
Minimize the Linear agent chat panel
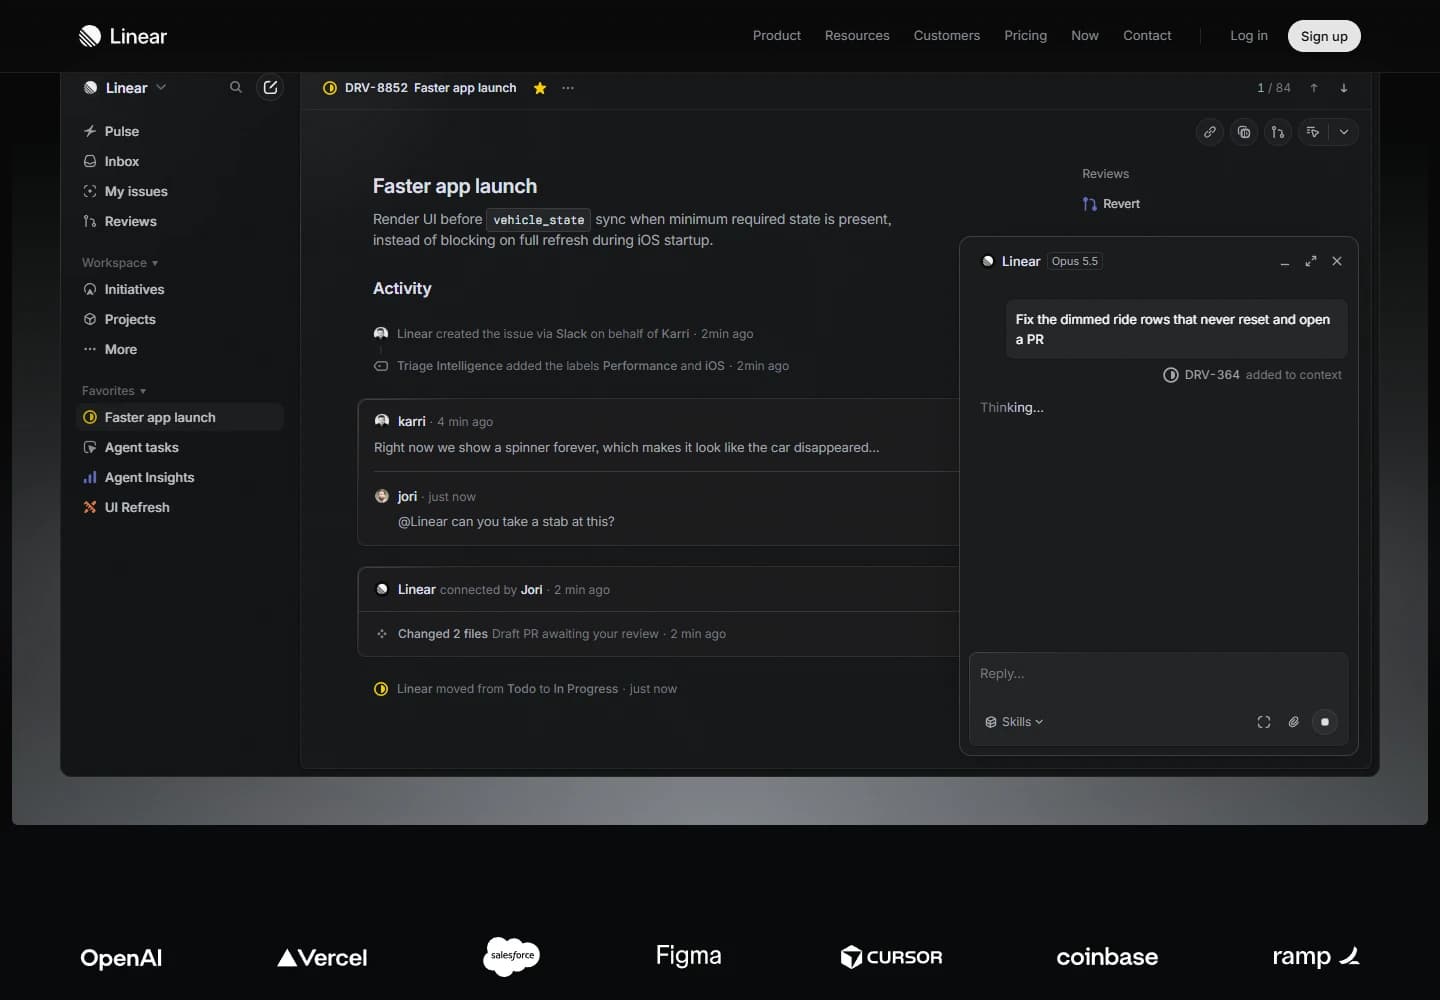tap(1285, 262)
